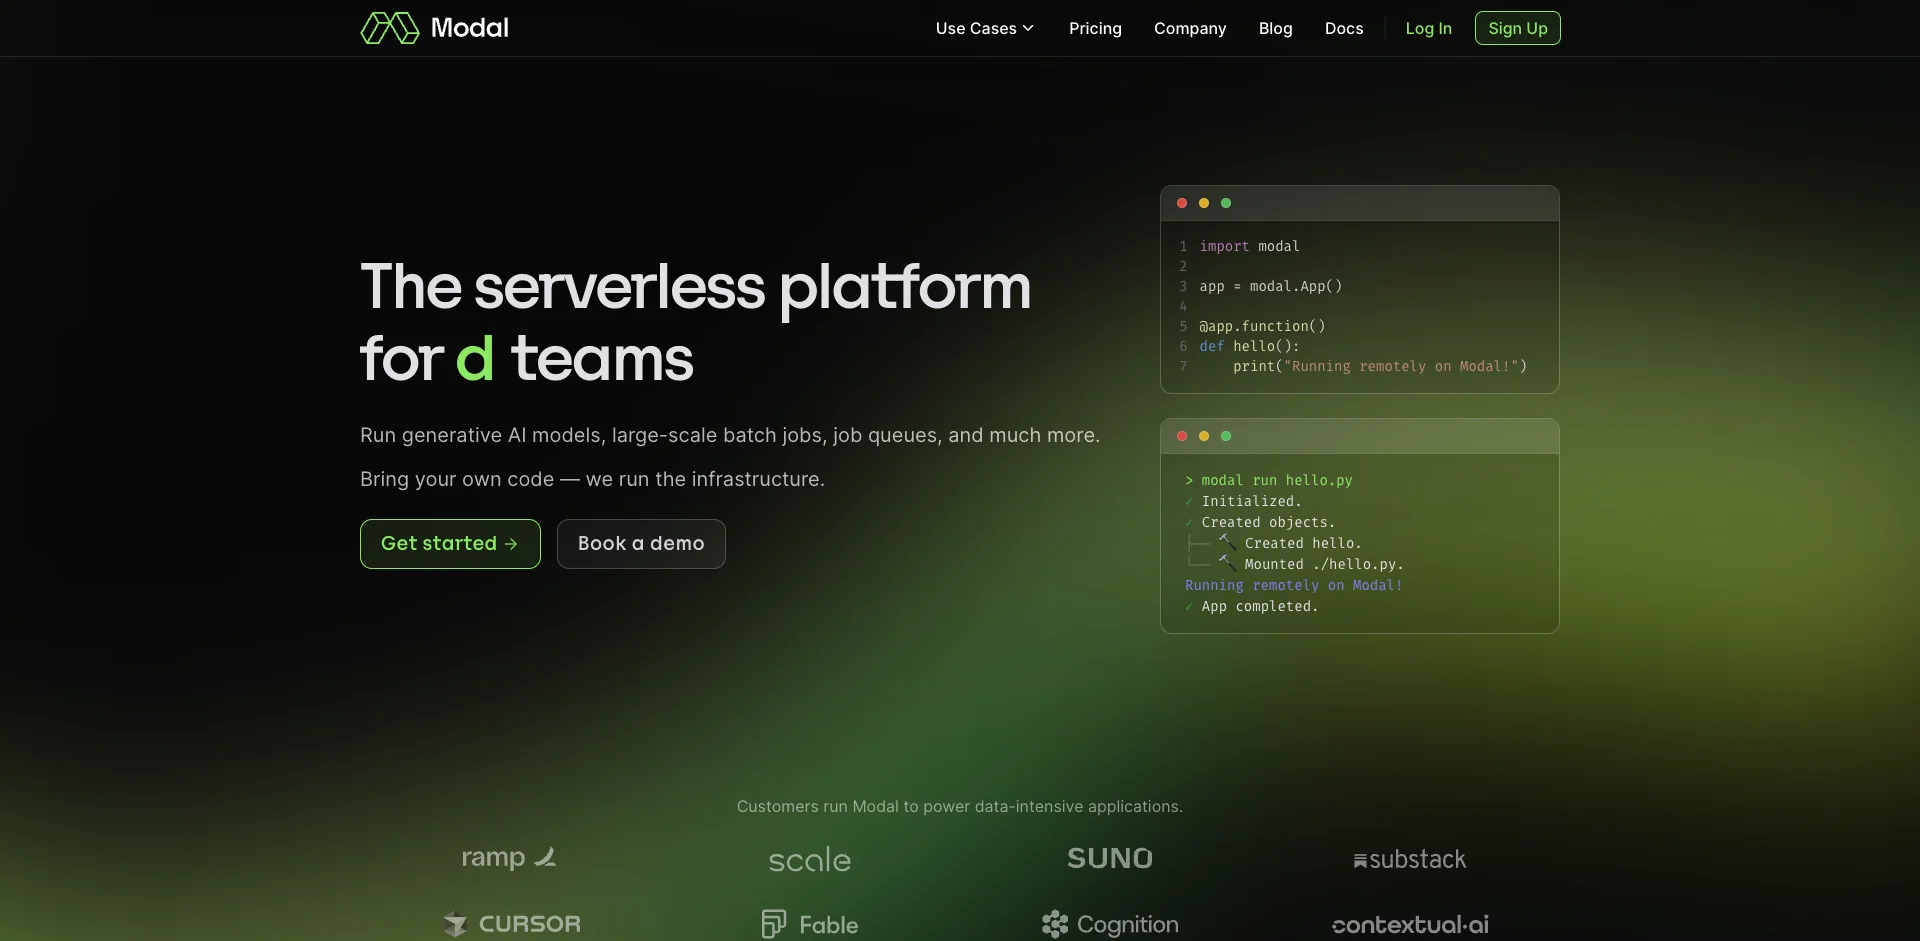Click the print statement code line
Image resolution: width=1920 pixels, height=941 pixels.
pyautogui.click(x=1380, y=366)
